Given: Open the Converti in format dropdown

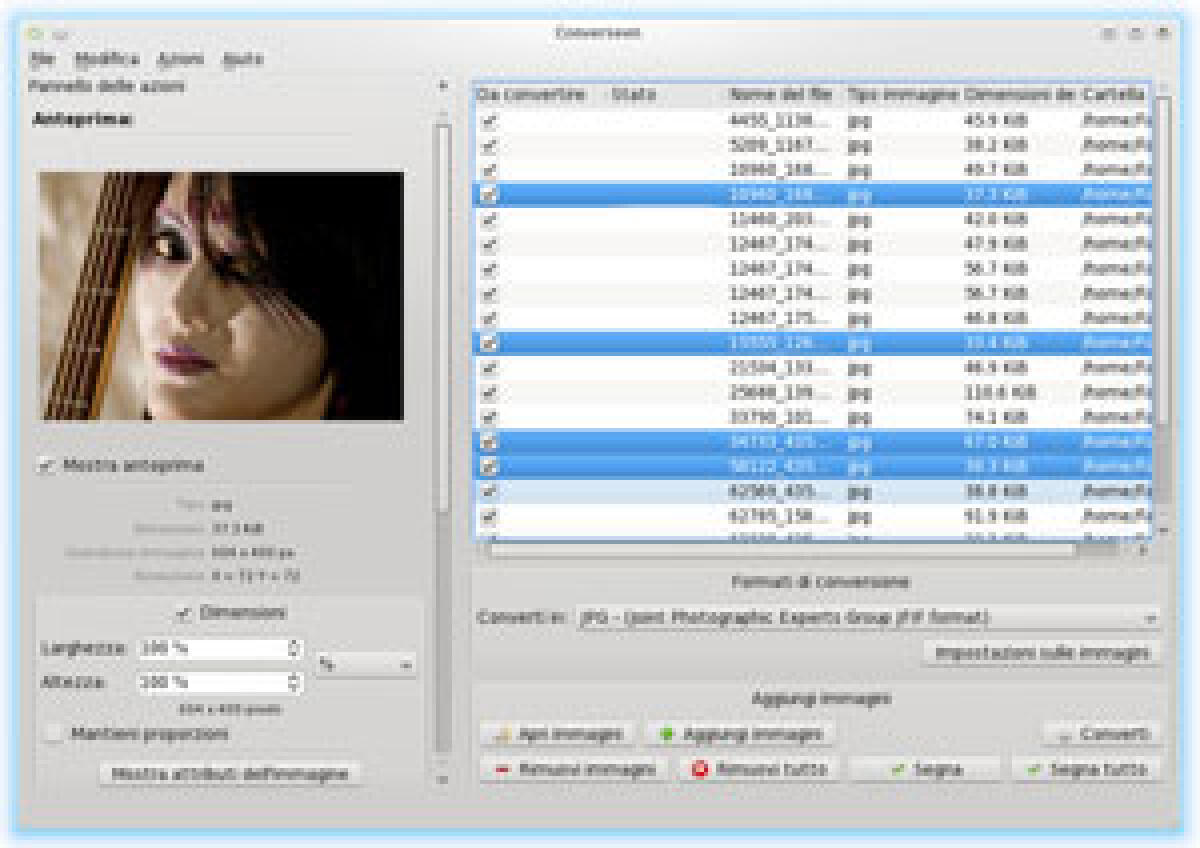Looking at the screenshot, I should click(868, 618).
